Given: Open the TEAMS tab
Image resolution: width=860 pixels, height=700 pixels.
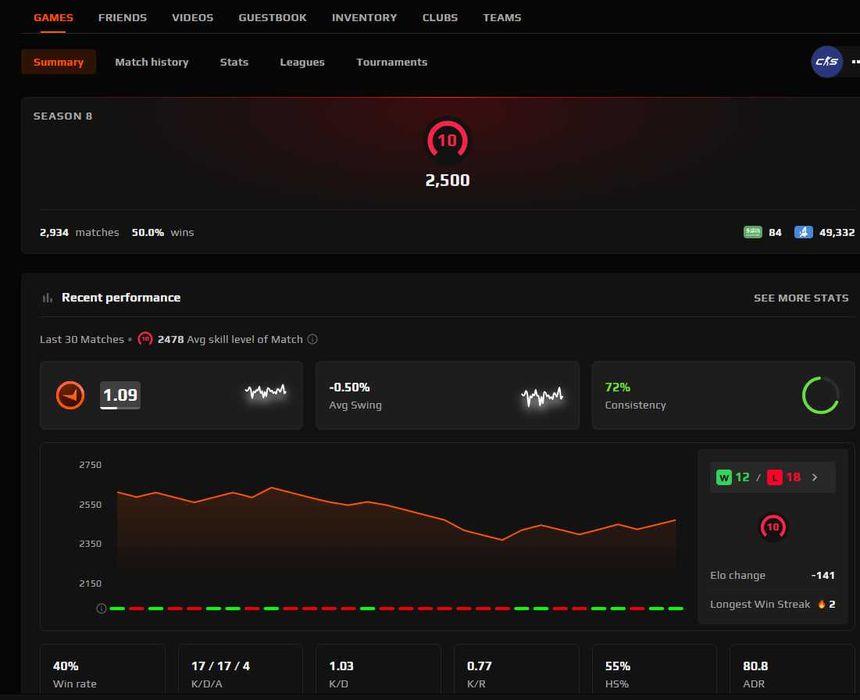Looking at the screenshot, I should point(502,18).
